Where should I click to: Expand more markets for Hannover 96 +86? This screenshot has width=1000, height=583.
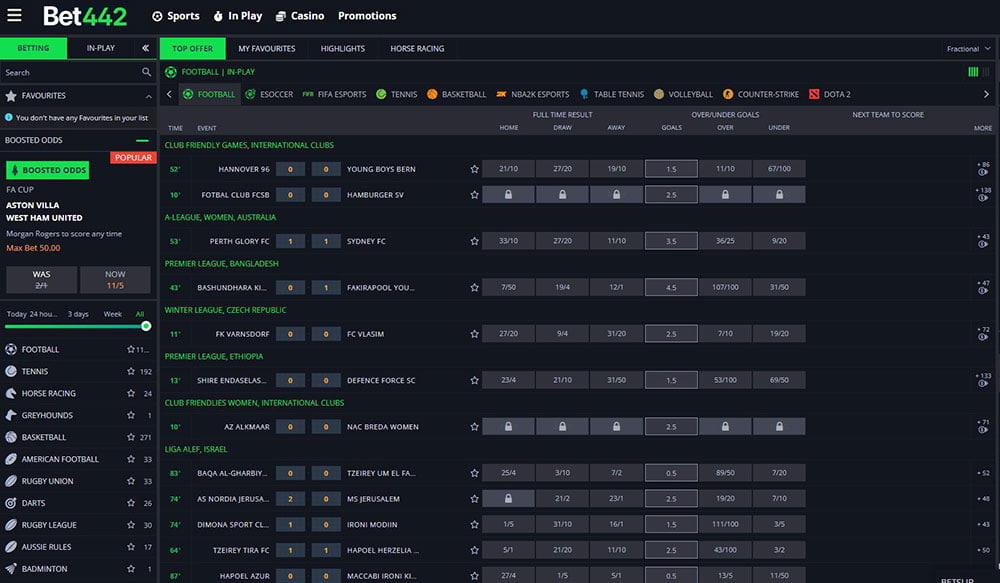coord(983,168)
